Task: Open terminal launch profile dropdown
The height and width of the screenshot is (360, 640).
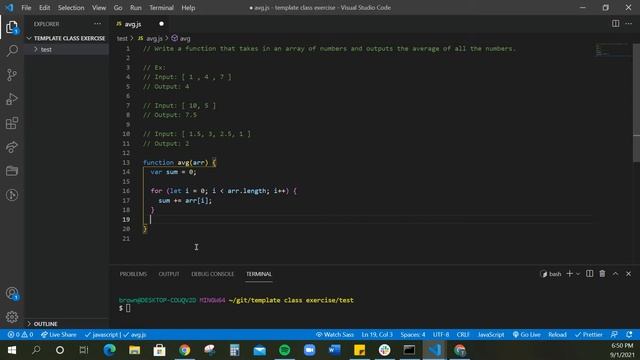Action: coord(578,274)
